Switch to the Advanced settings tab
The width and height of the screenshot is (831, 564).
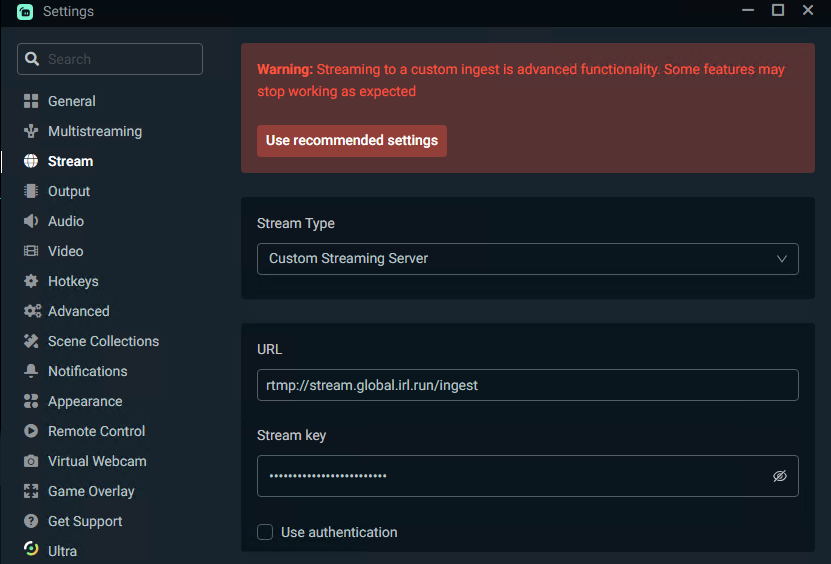point(78,311)
